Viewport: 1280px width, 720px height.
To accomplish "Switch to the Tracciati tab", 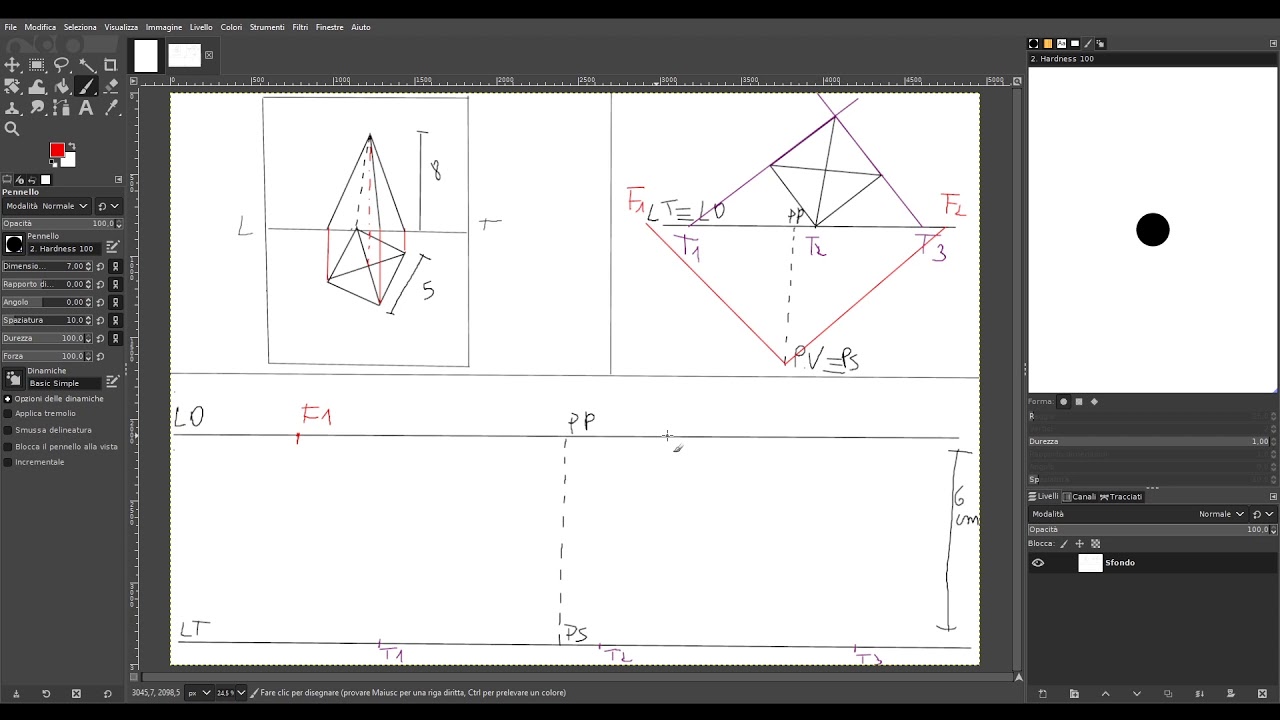I will 1120,496.
